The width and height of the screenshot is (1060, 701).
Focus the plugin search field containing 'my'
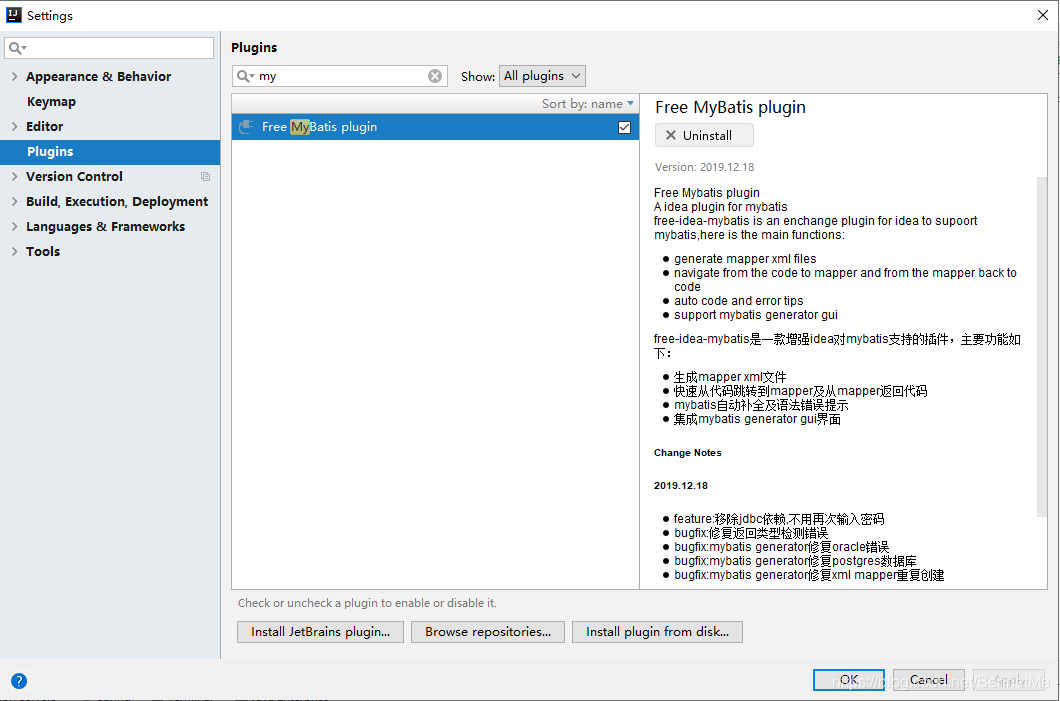tap(340, 76)
